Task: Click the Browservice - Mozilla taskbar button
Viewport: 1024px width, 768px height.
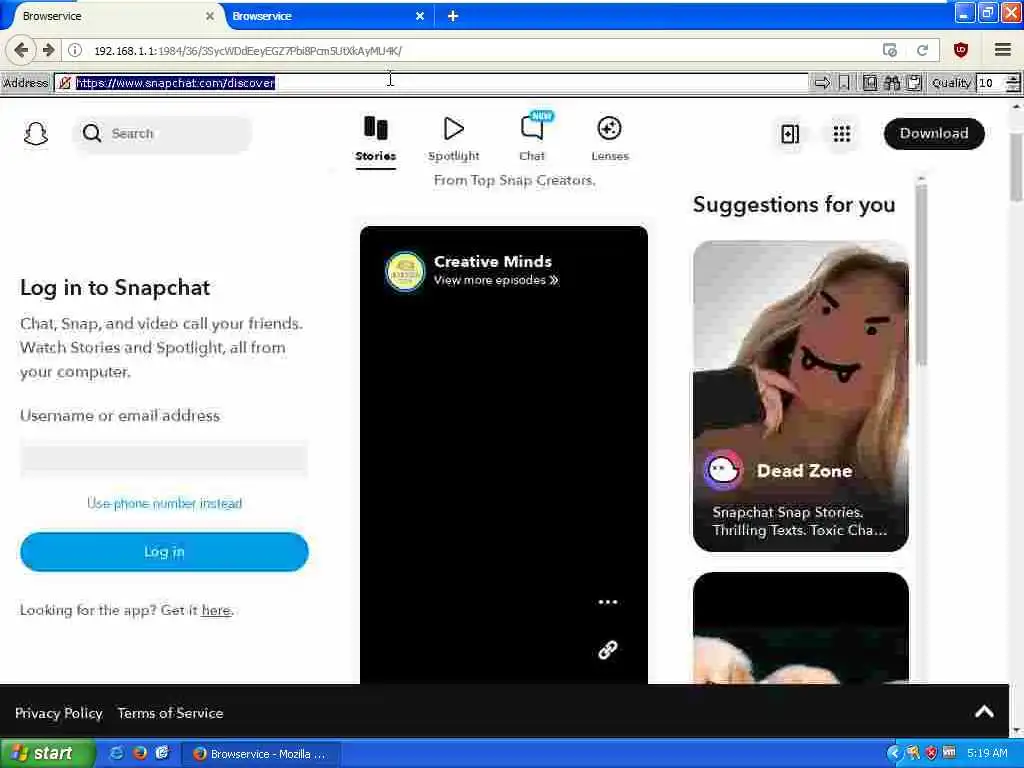Action: [x=260, y=754]
